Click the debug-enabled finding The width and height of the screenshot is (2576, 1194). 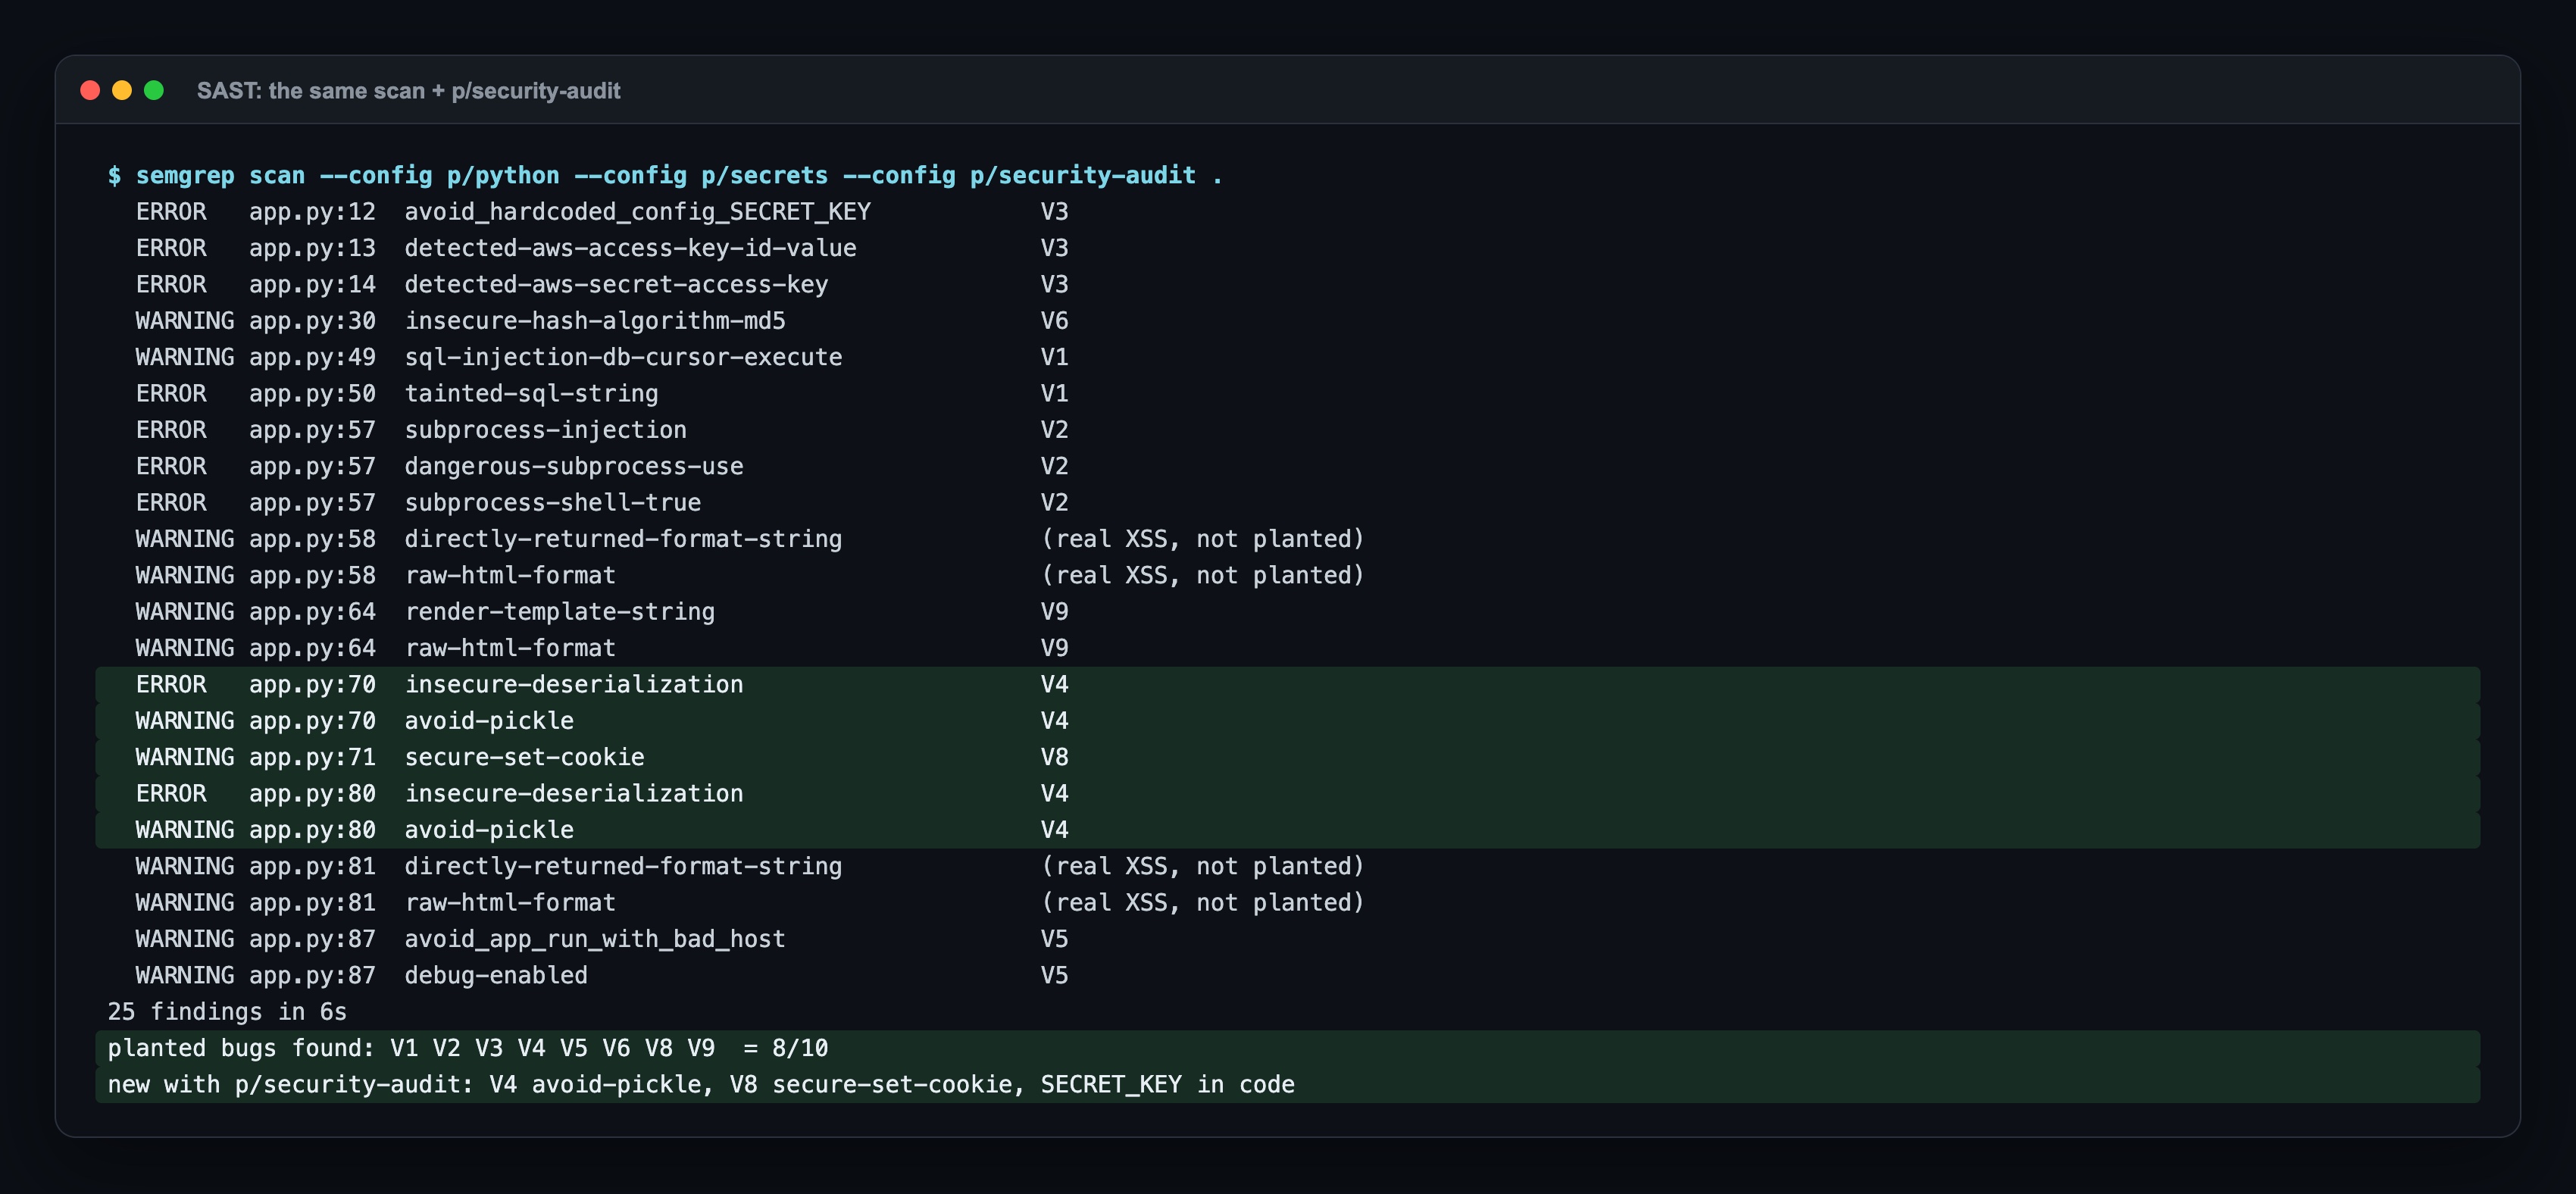tap(496, 975)
